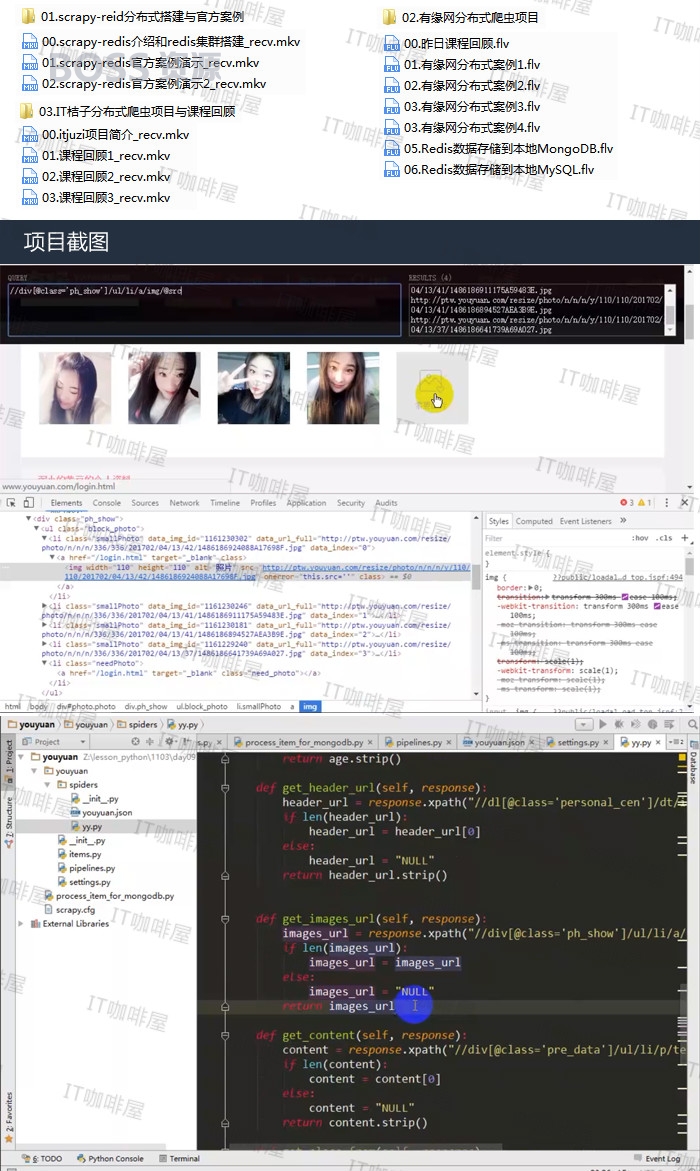Click the fourth photo thumbnail

click(x=343, y=388)
